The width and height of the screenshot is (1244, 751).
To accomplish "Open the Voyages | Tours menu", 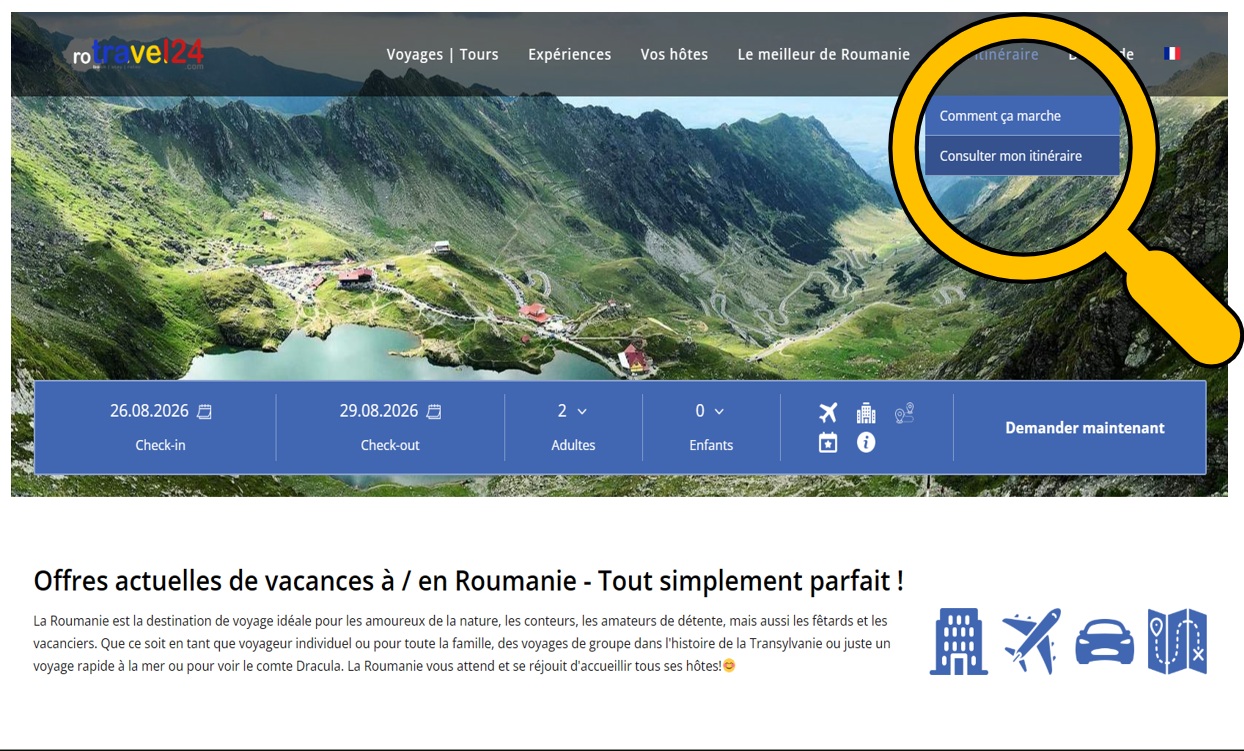I will 442,55.
